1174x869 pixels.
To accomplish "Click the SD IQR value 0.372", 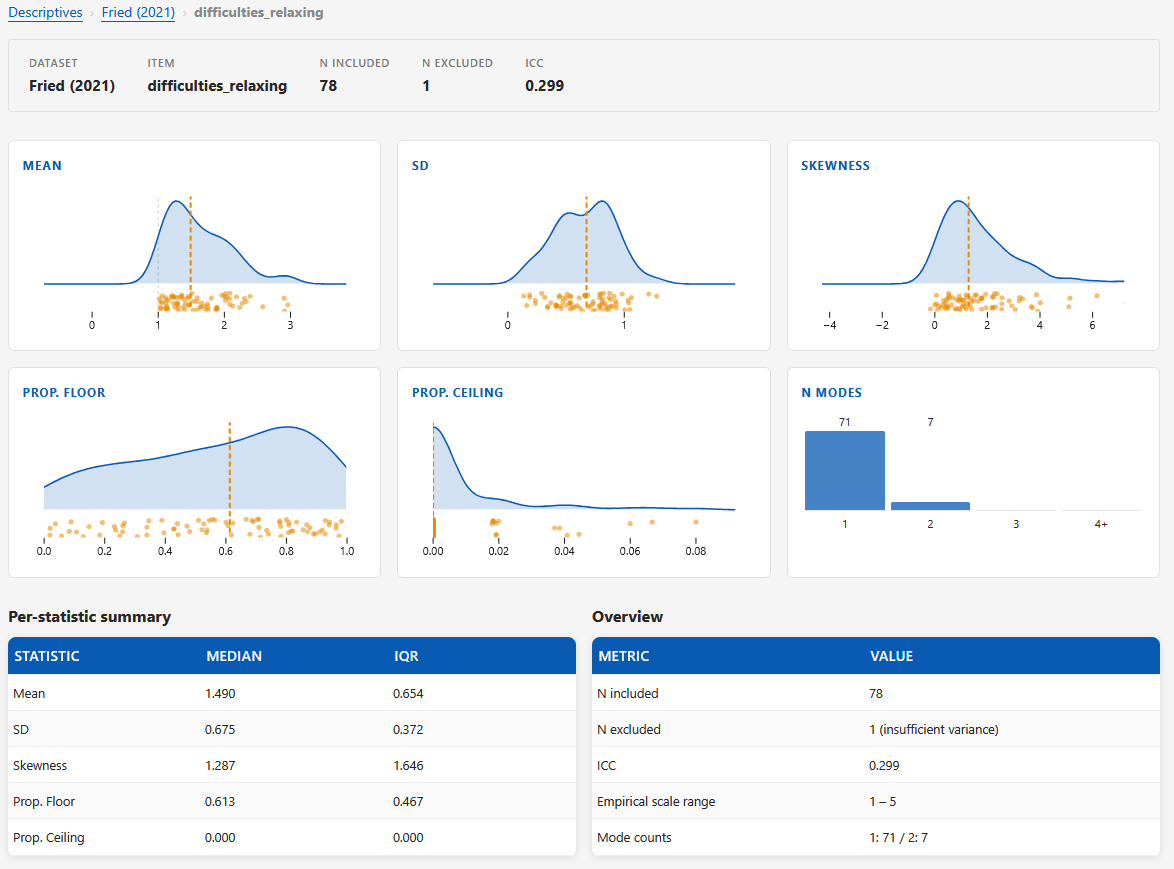I will coord(408,730).
